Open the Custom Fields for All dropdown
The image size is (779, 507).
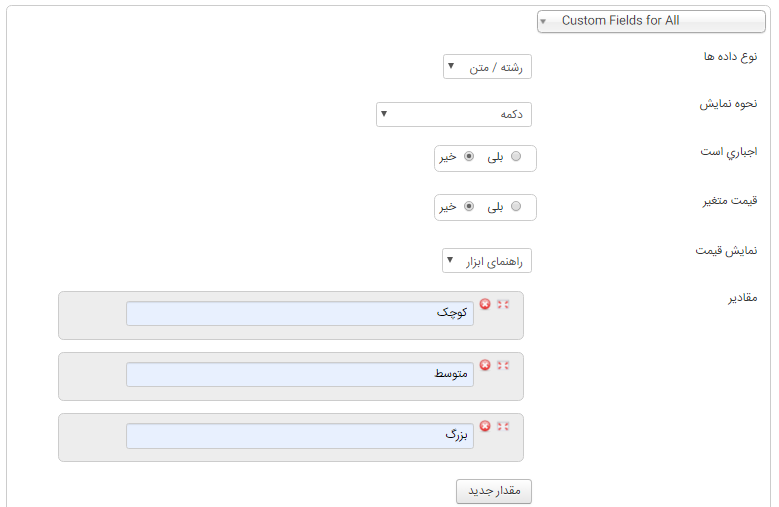point(651,20)
